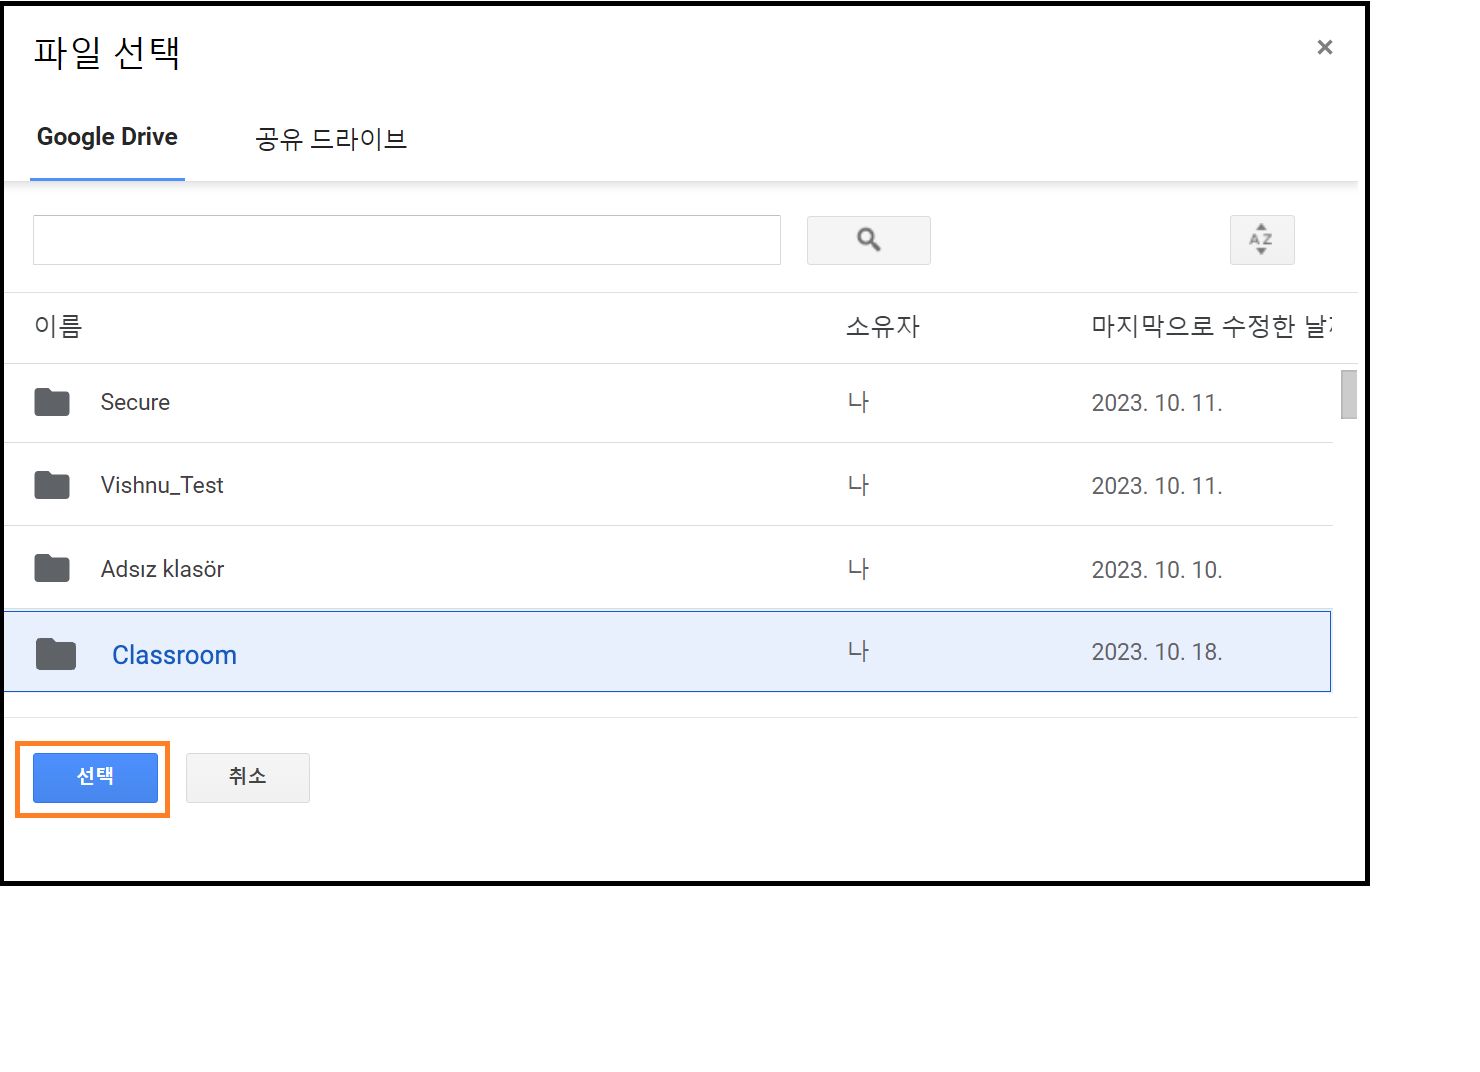1480x1072 pixels.
Task: Focus the file search input field
Action: (x=406, y=240)
